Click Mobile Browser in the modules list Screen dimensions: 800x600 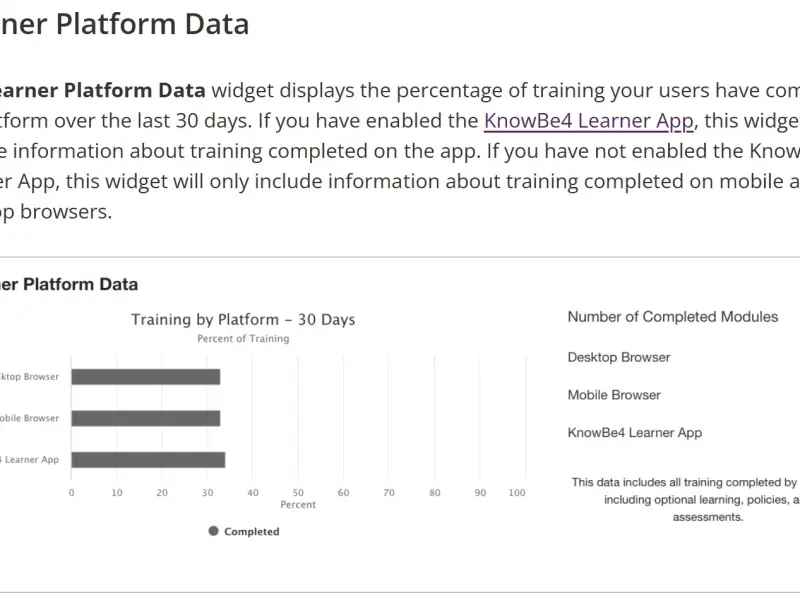point(614,395)
